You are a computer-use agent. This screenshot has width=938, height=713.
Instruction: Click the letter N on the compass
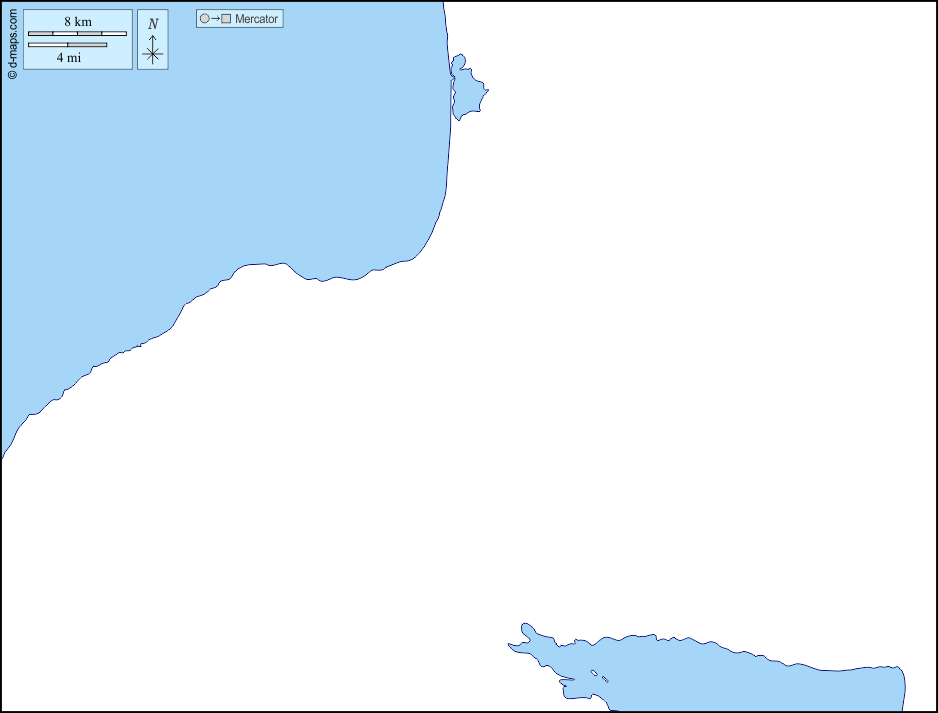(152, 24)
